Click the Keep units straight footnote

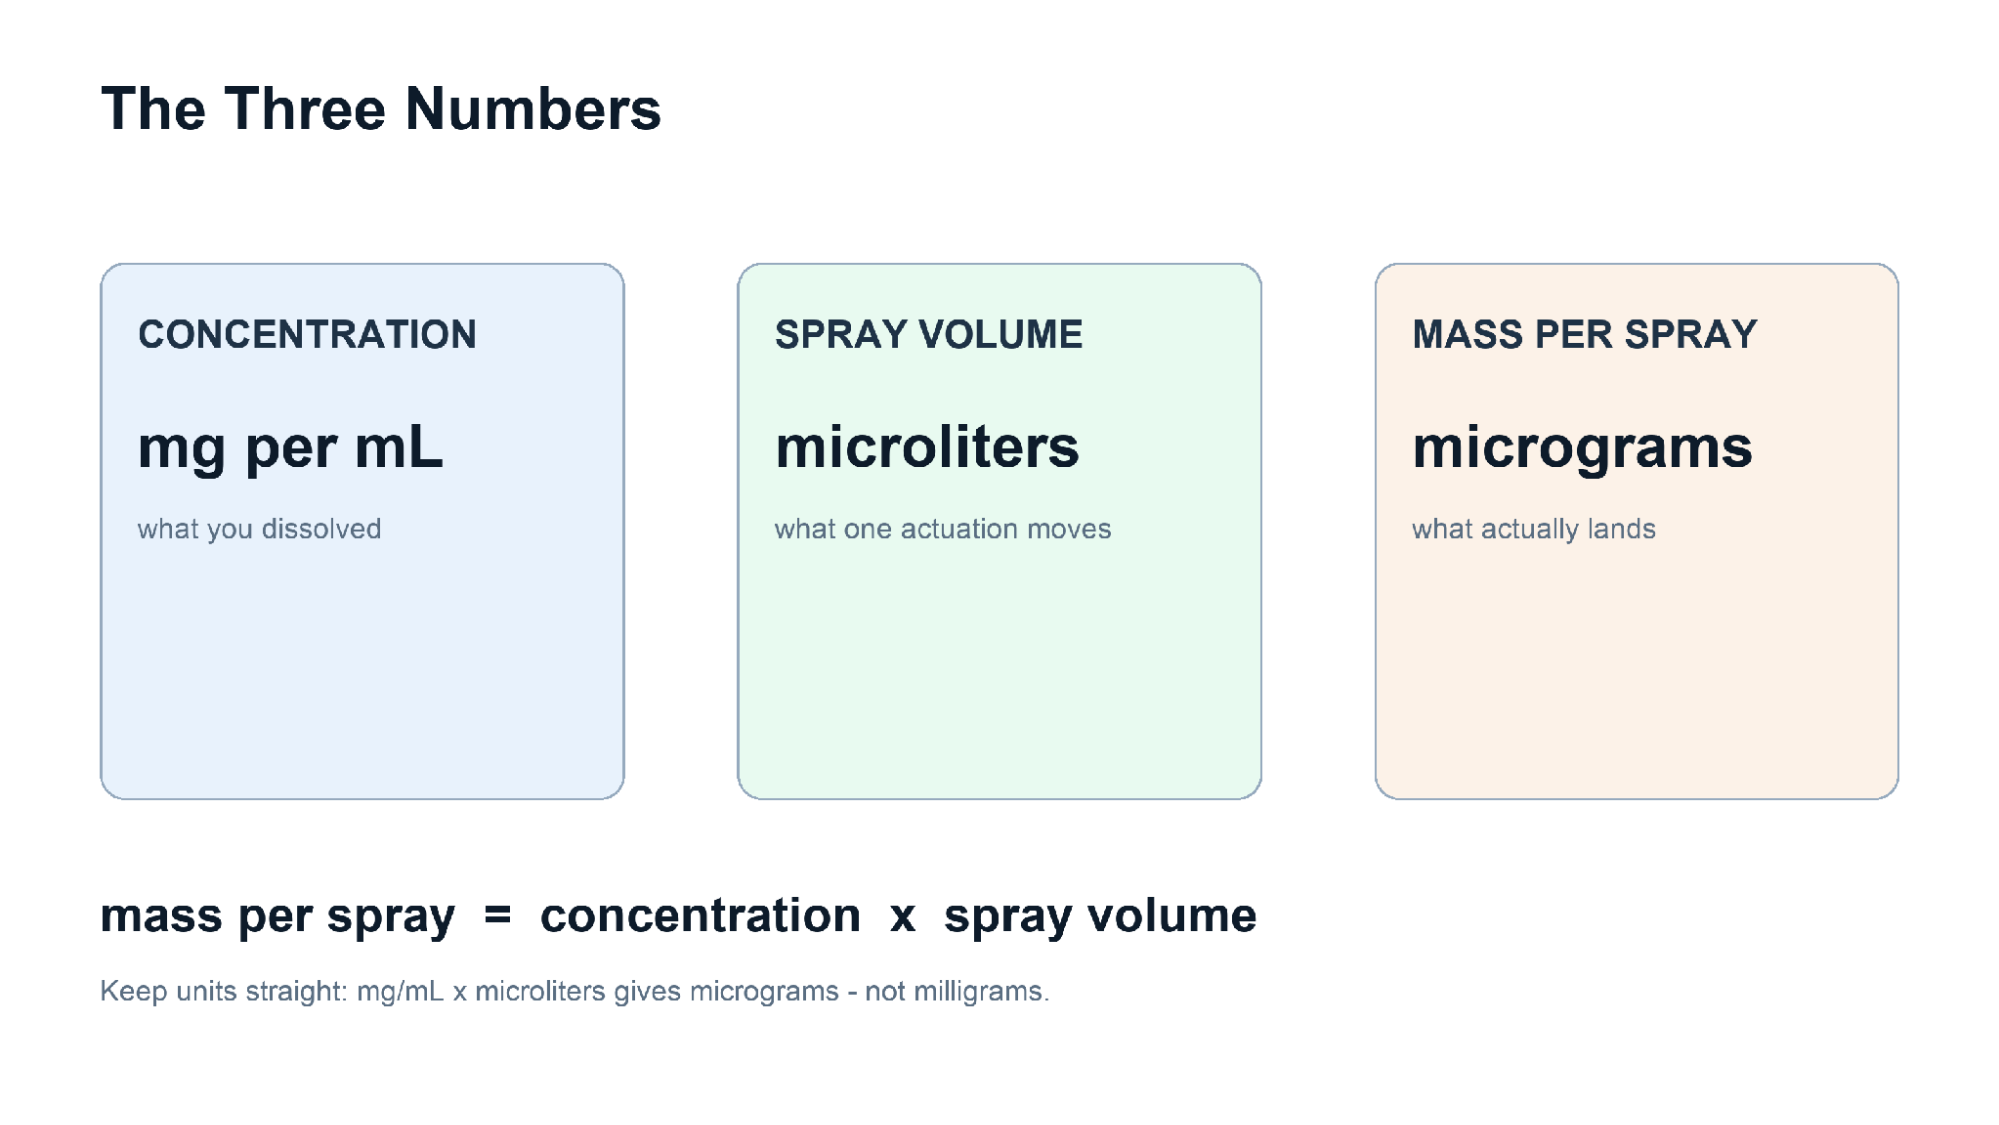[575, 991]
